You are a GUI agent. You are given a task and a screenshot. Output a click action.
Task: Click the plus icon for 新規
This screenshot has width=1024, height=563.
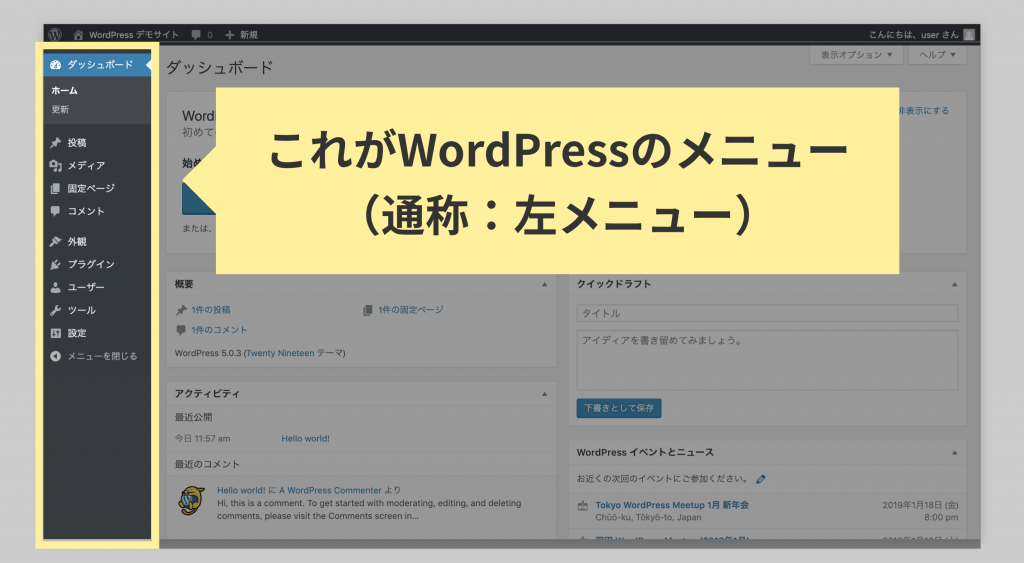[229, 35]
